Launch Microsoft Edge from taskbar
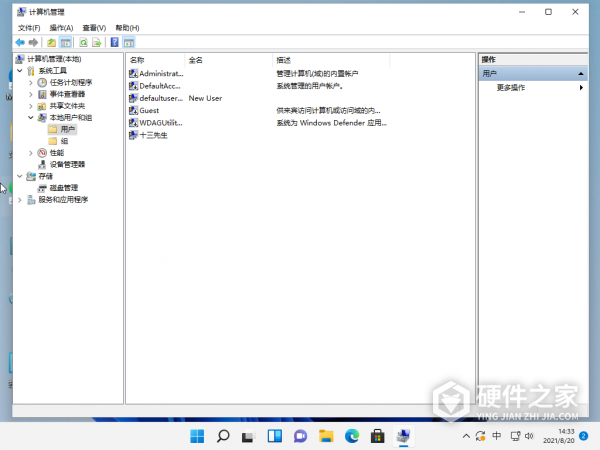 [x=352, y=436]
